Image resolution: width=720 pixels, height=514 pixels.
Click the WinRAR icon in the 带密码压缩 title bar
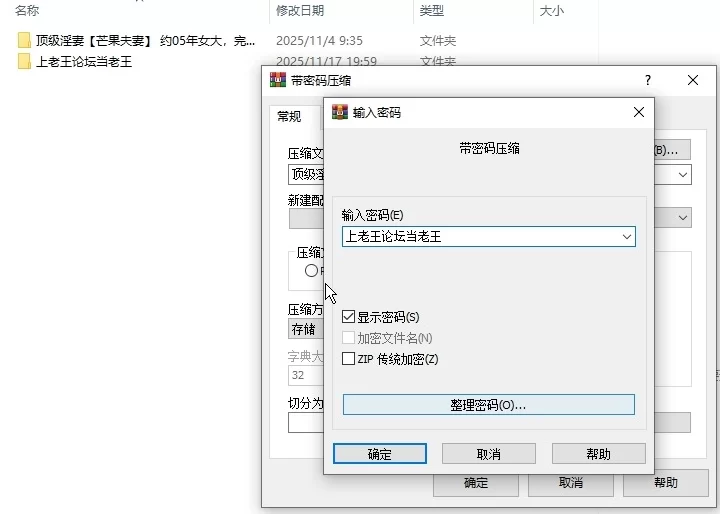pyautogui.click(x=278, y=80)
